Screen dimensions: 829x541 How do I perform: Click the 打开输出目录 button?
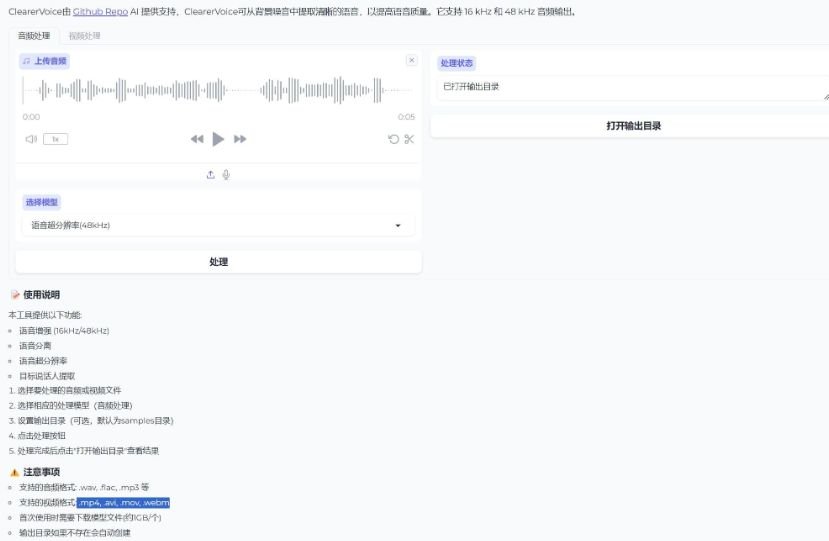(x=633, y=126)
